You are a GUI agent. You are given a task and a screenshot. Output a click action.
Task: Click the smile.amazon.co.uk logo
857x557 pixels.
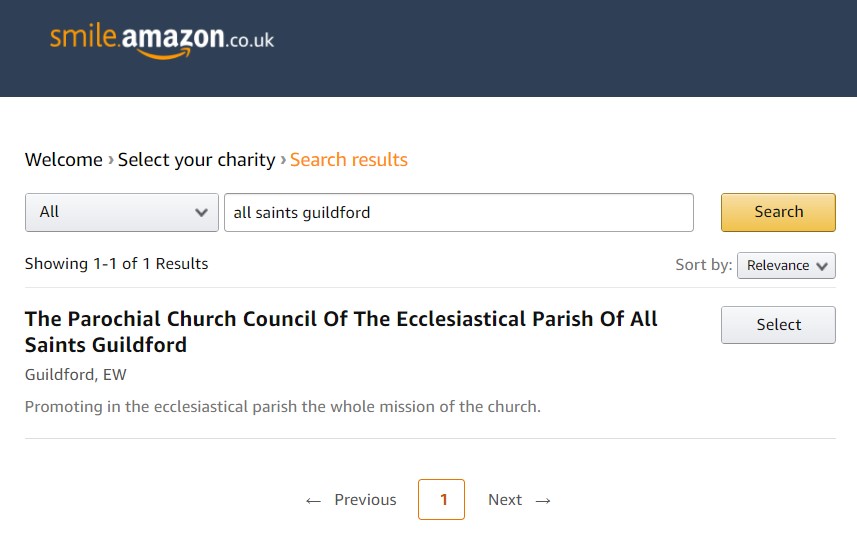click(162, 41)
